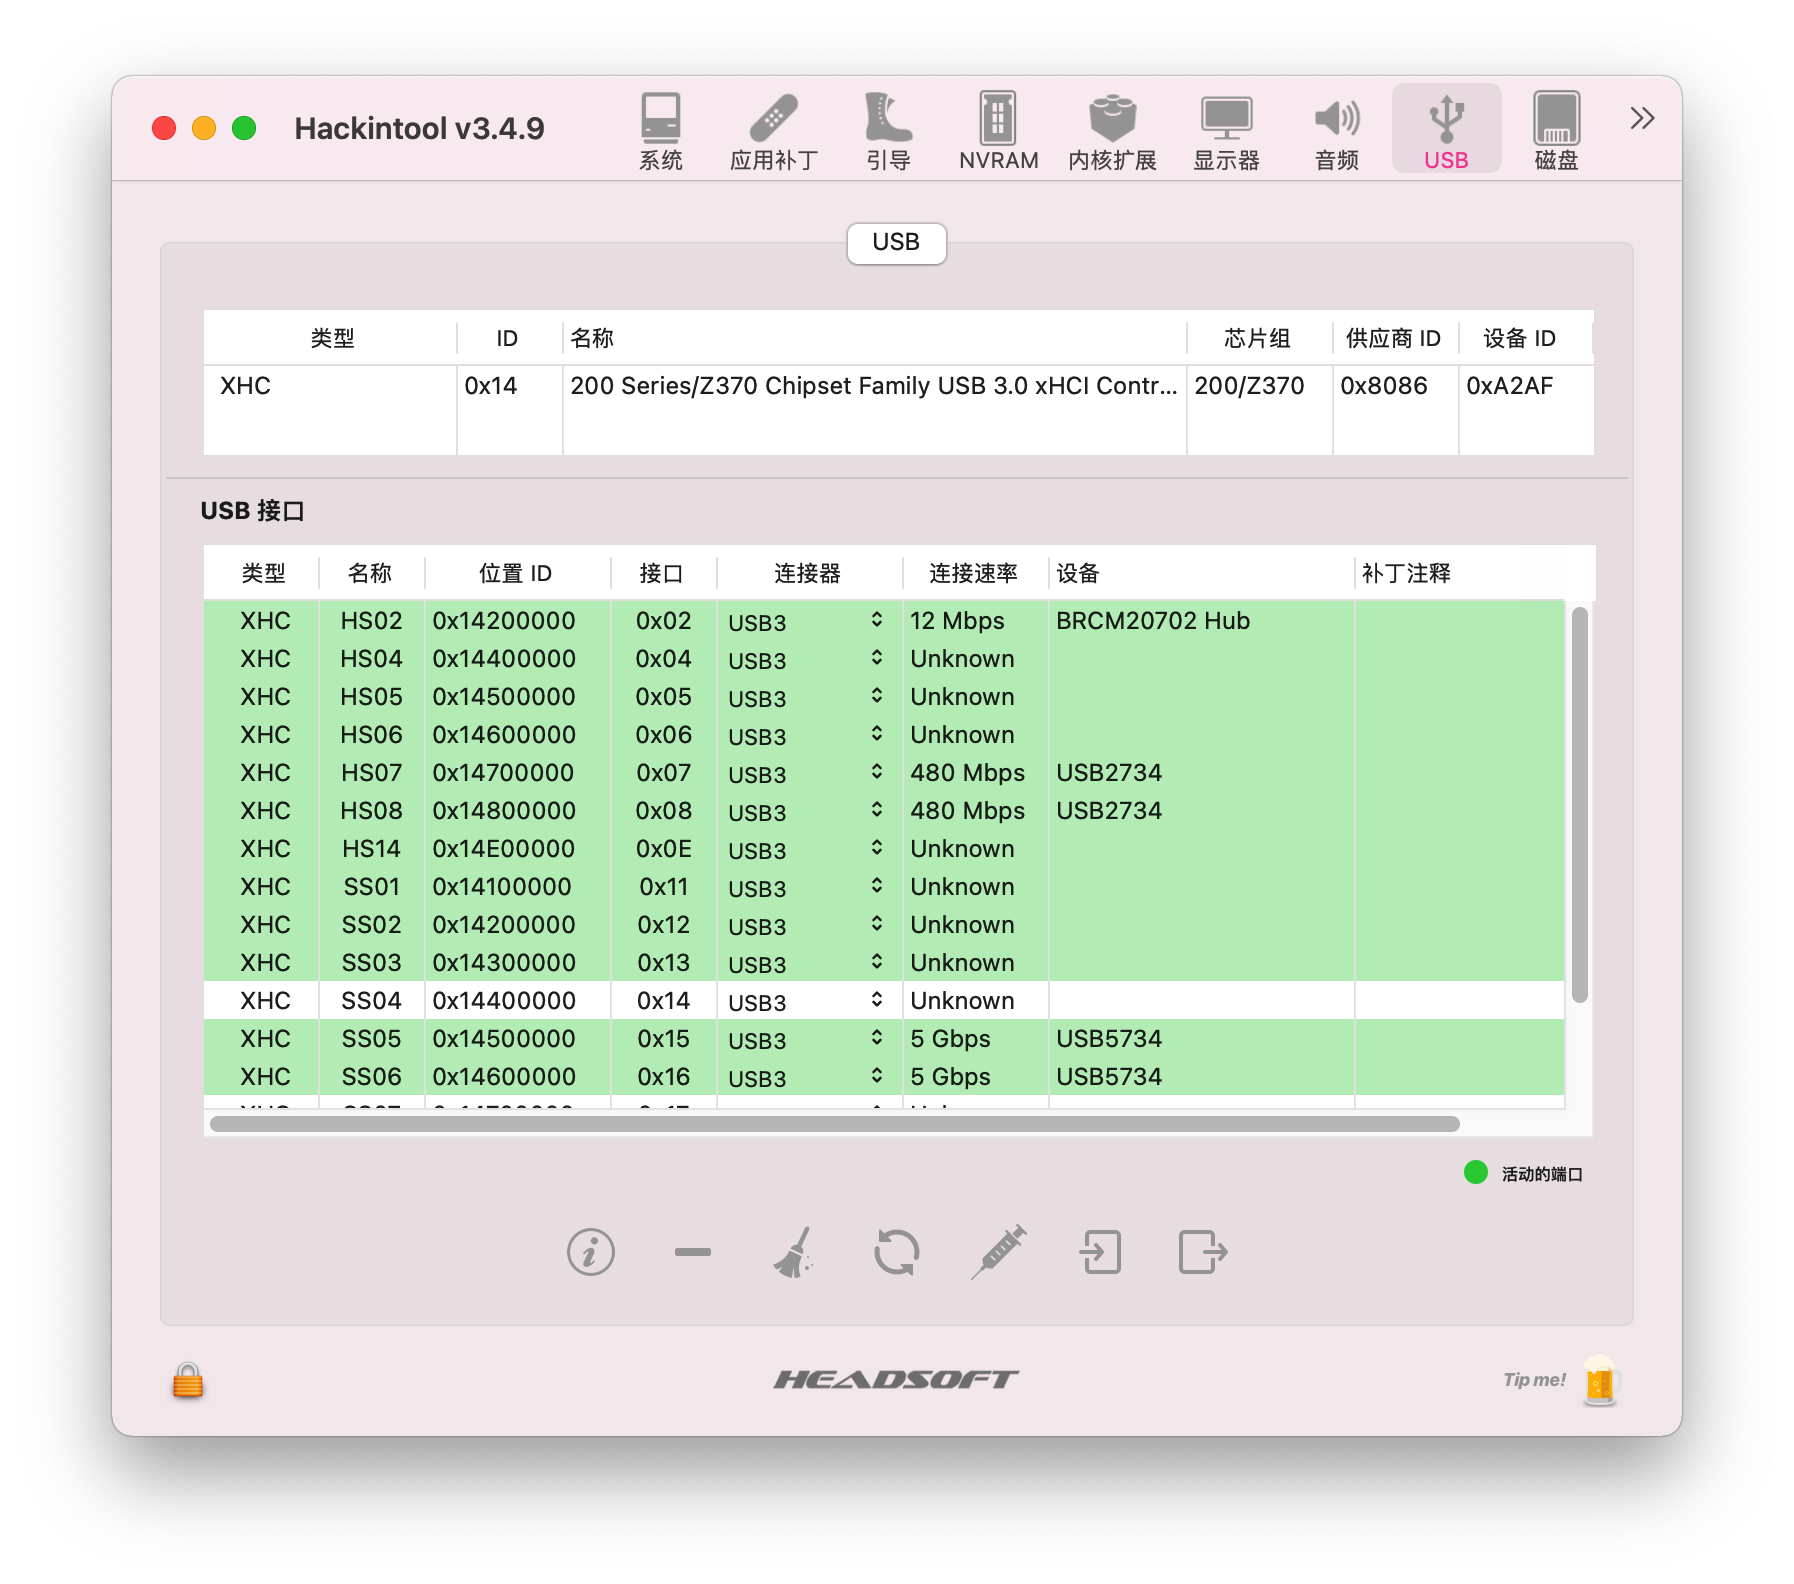The width and height of the screenshot is (1794, 1584).
Task: Sort ports by 接口 column header
Action: pos(661,573)
